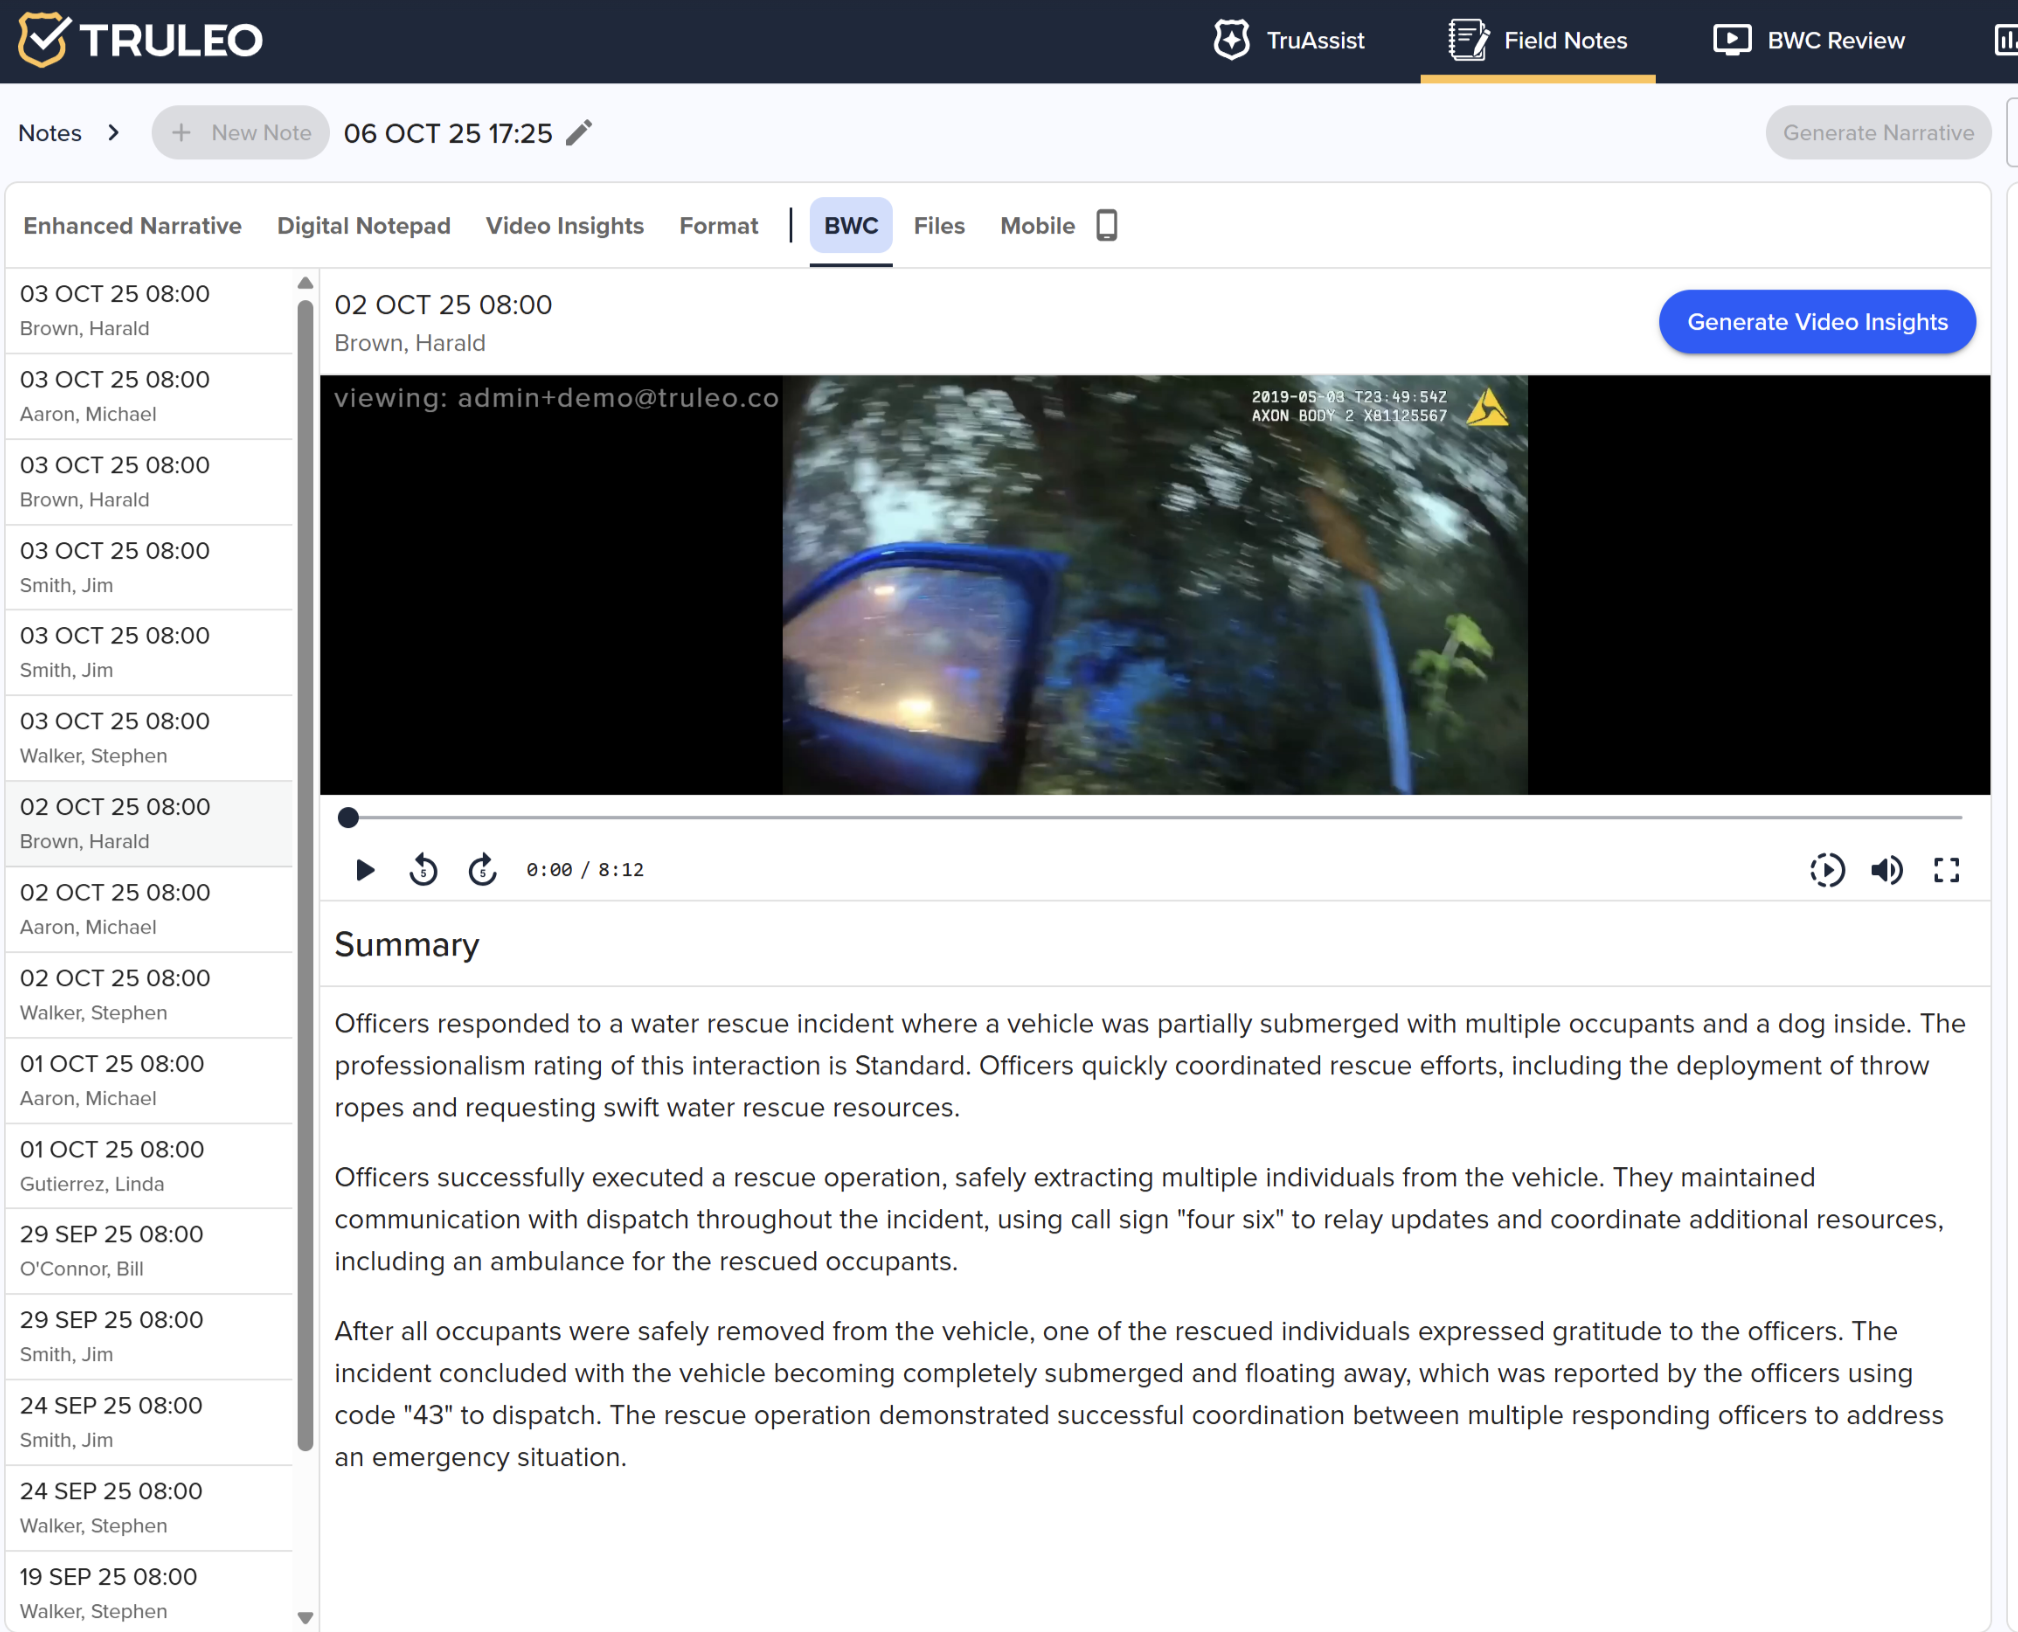Open the Digital Notepad tab
The height and width of the screenshot is (1632, 2018).
(x=363, y=226)
